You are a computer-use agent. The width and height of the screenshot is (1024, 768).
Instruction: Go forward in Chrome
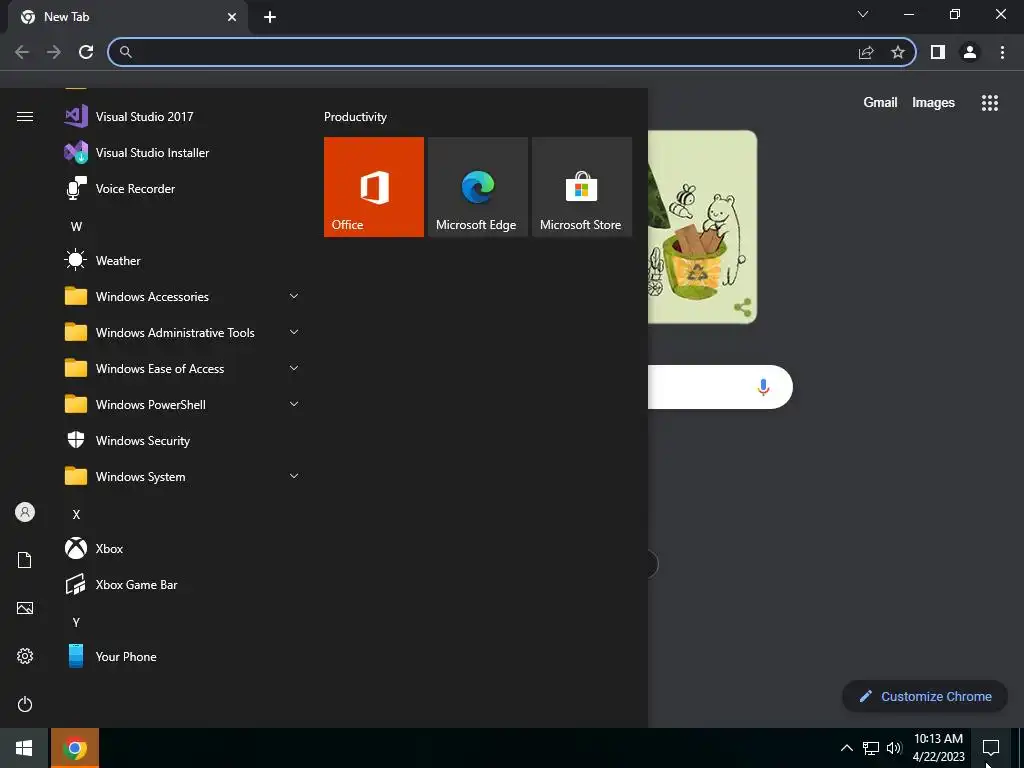[54, 52]
